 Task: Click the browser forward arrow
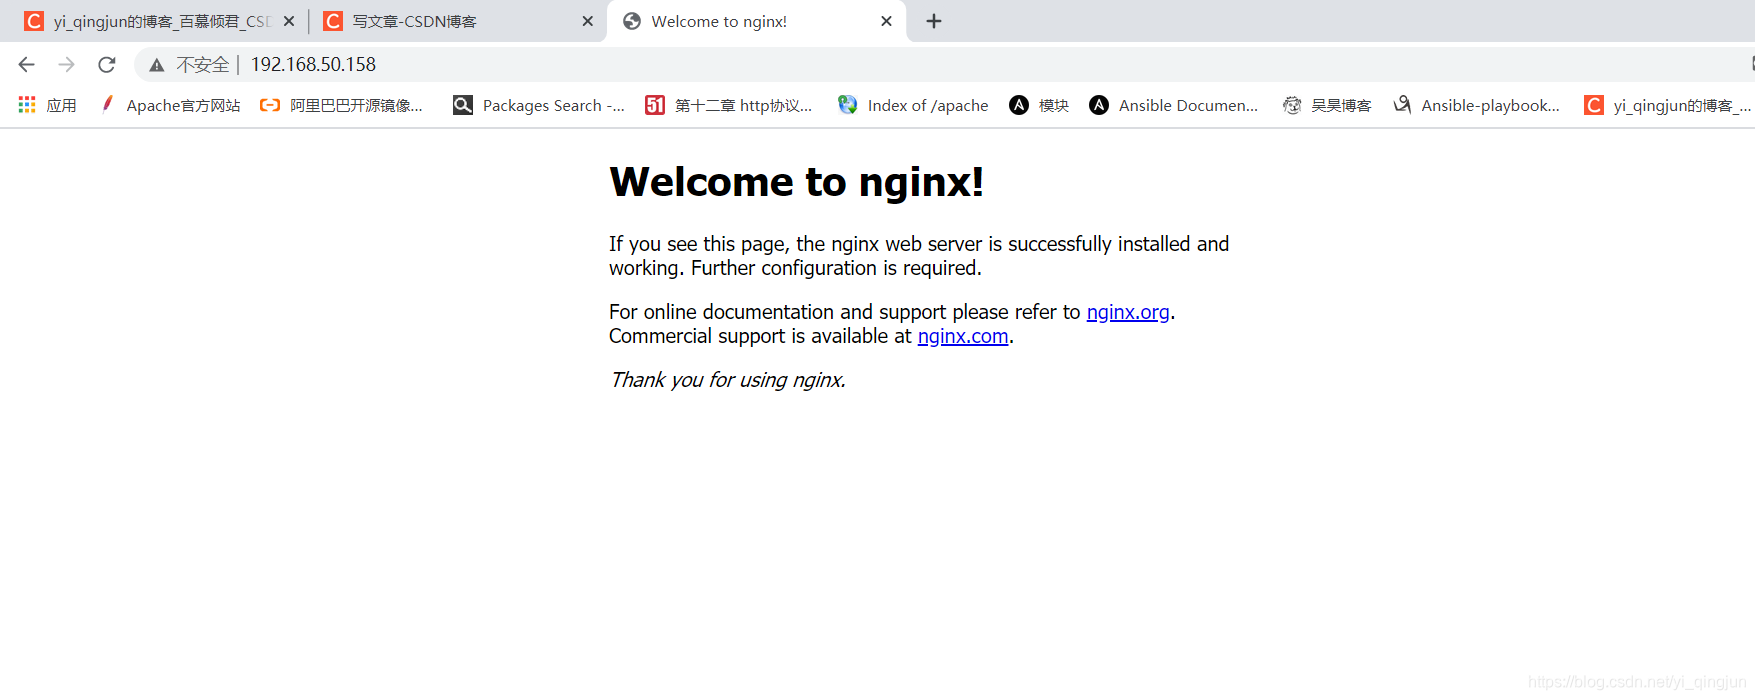(67, 65)
